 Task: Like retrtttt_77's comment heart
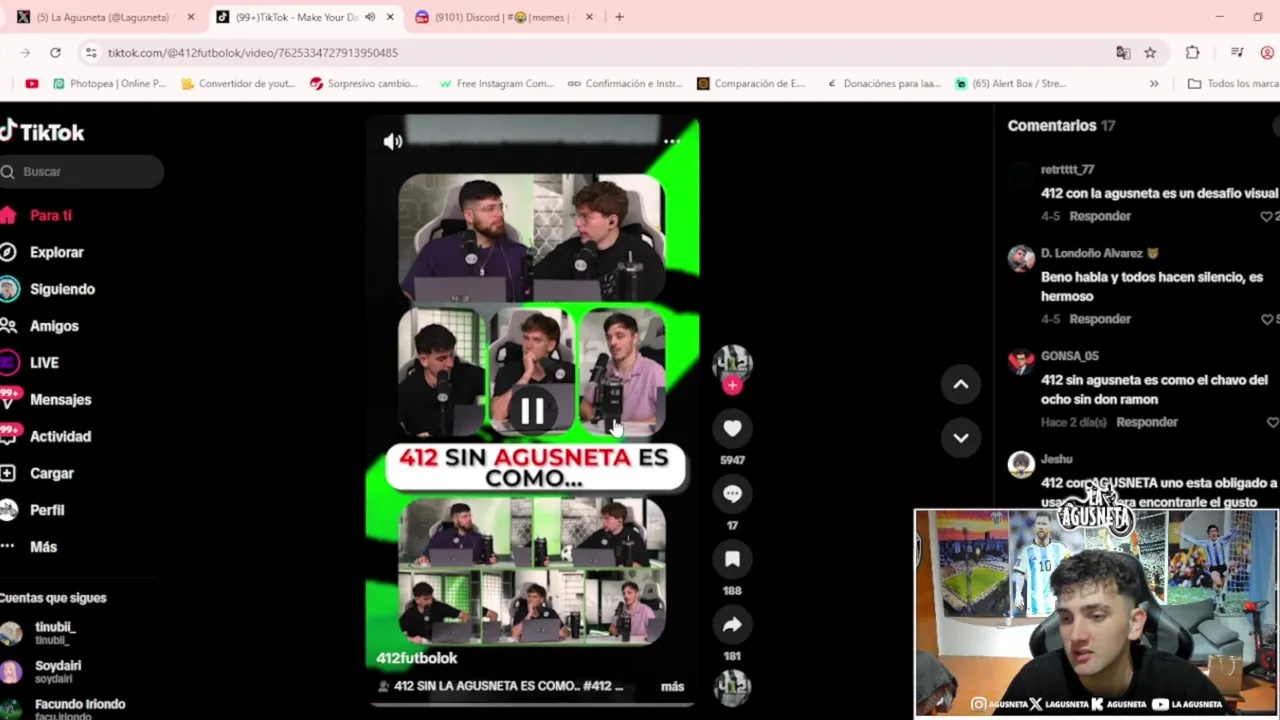[x=1267, y=216]
